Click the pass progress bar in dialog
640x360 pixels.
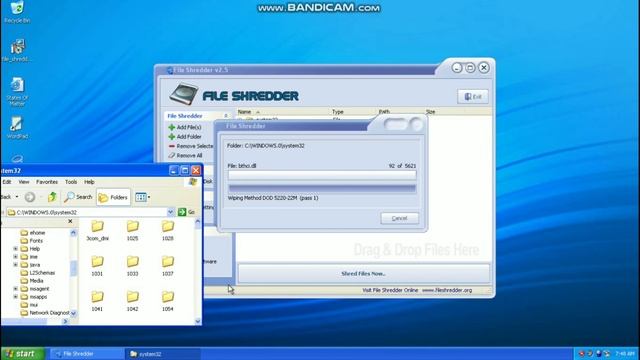click(x=322, y=189)
